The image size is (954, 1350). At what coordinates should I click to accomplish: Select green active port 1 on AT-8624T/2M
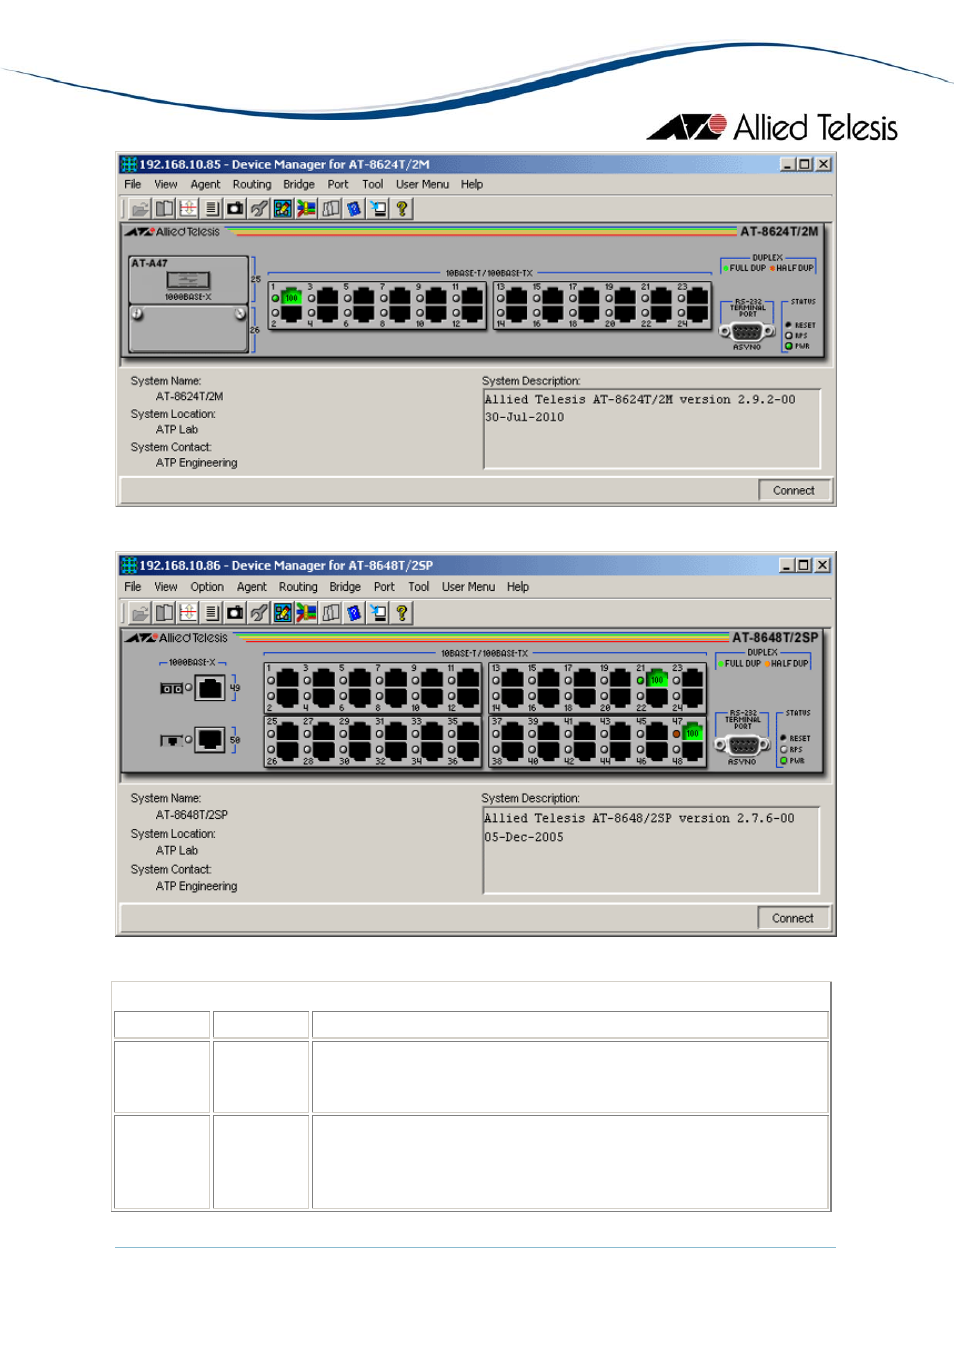click(291, 296)
